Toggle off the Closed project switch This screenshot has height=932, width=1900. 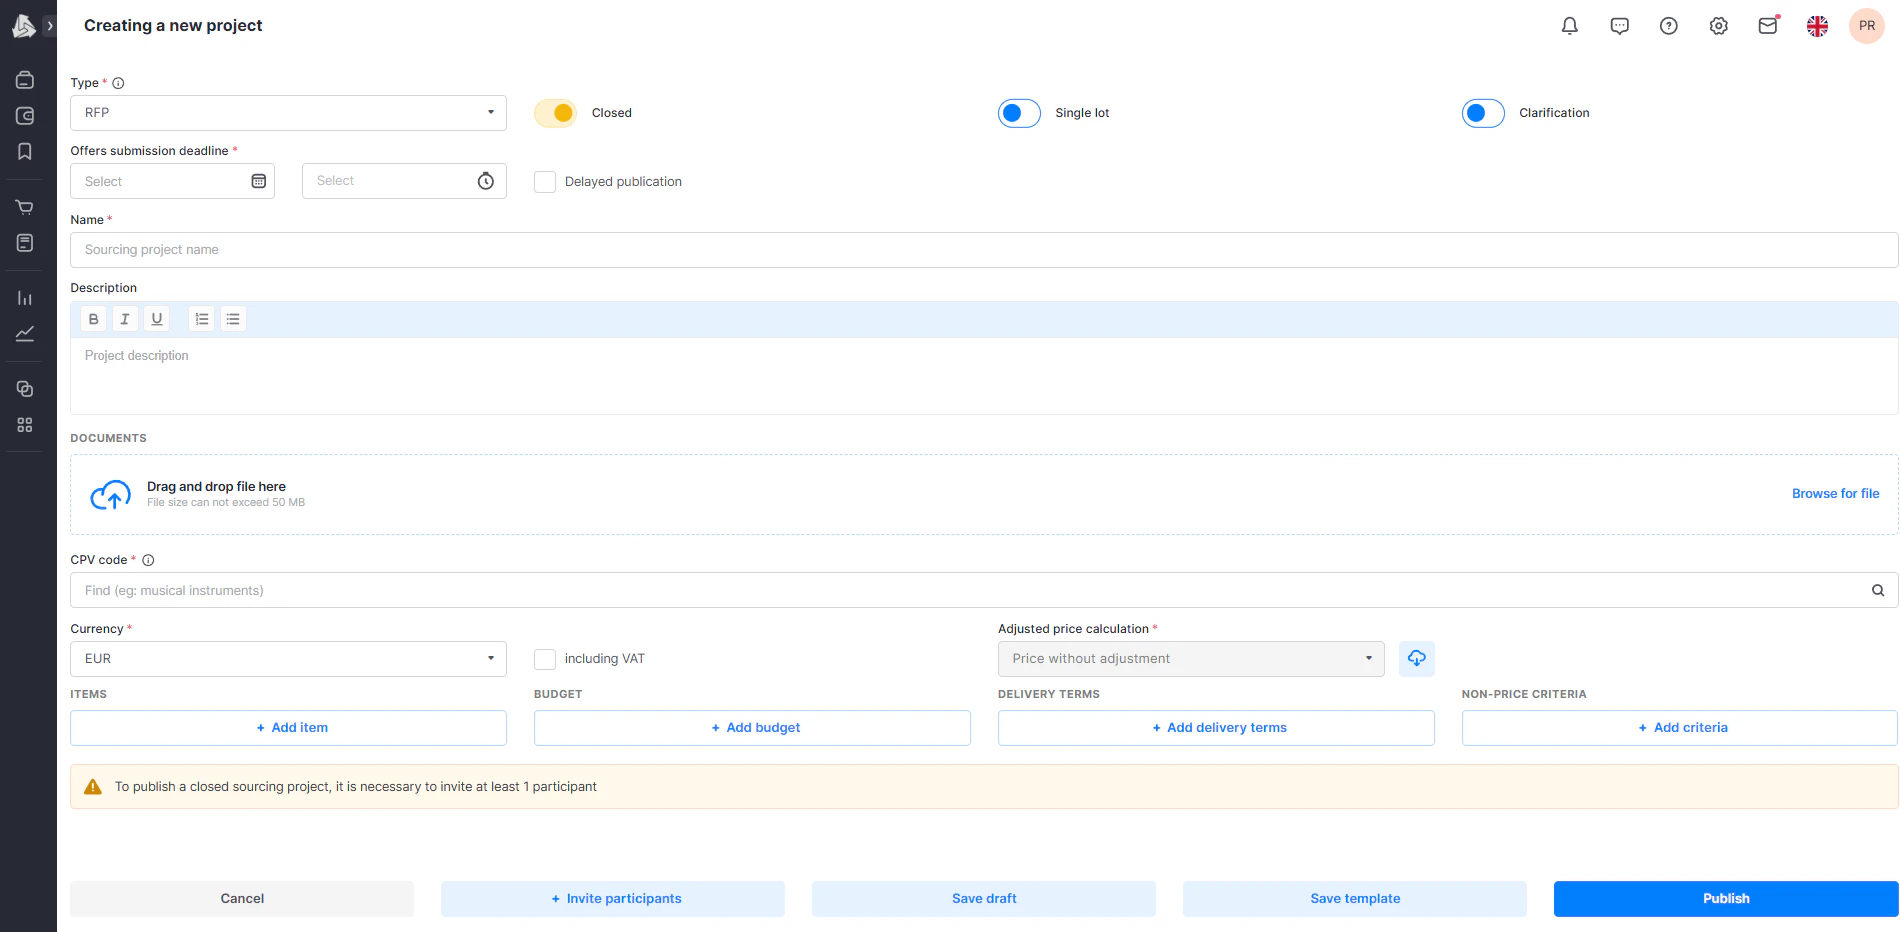(x=555, y=113)
